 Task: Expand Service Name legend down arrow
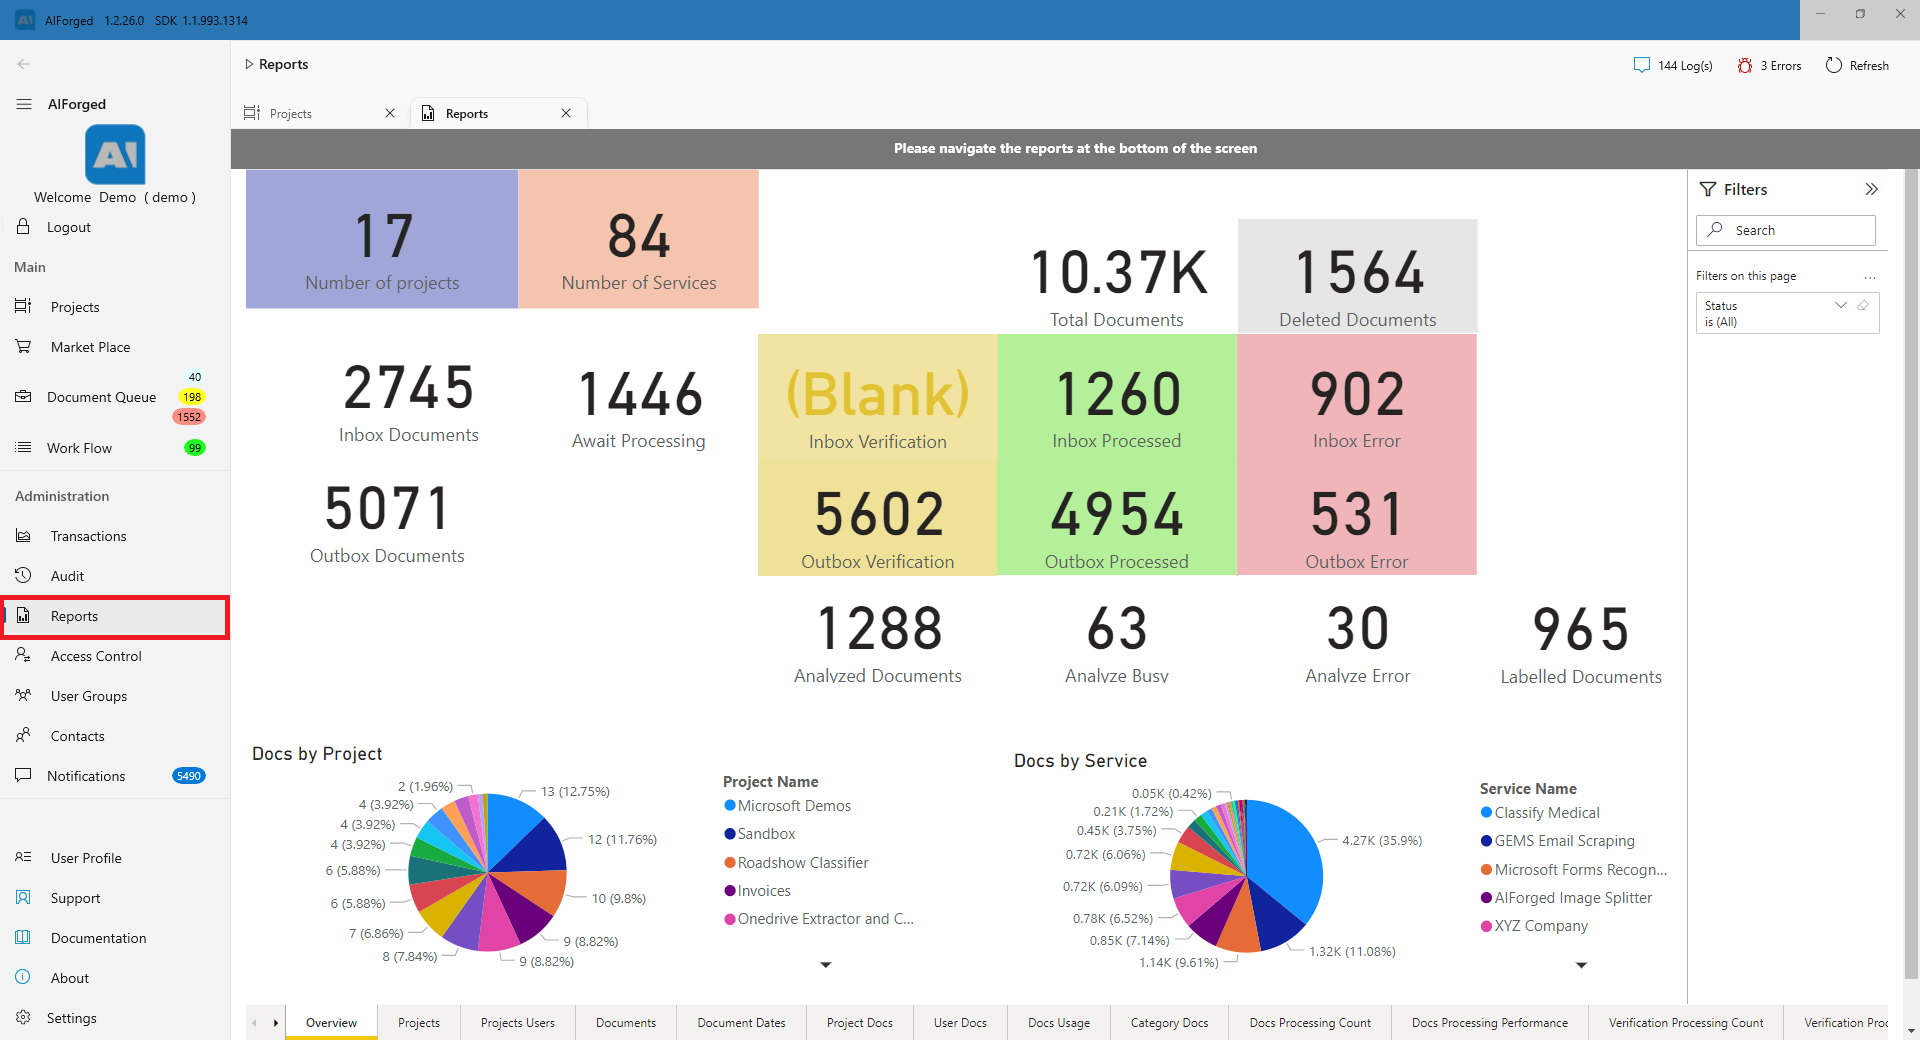point(1582,965)
